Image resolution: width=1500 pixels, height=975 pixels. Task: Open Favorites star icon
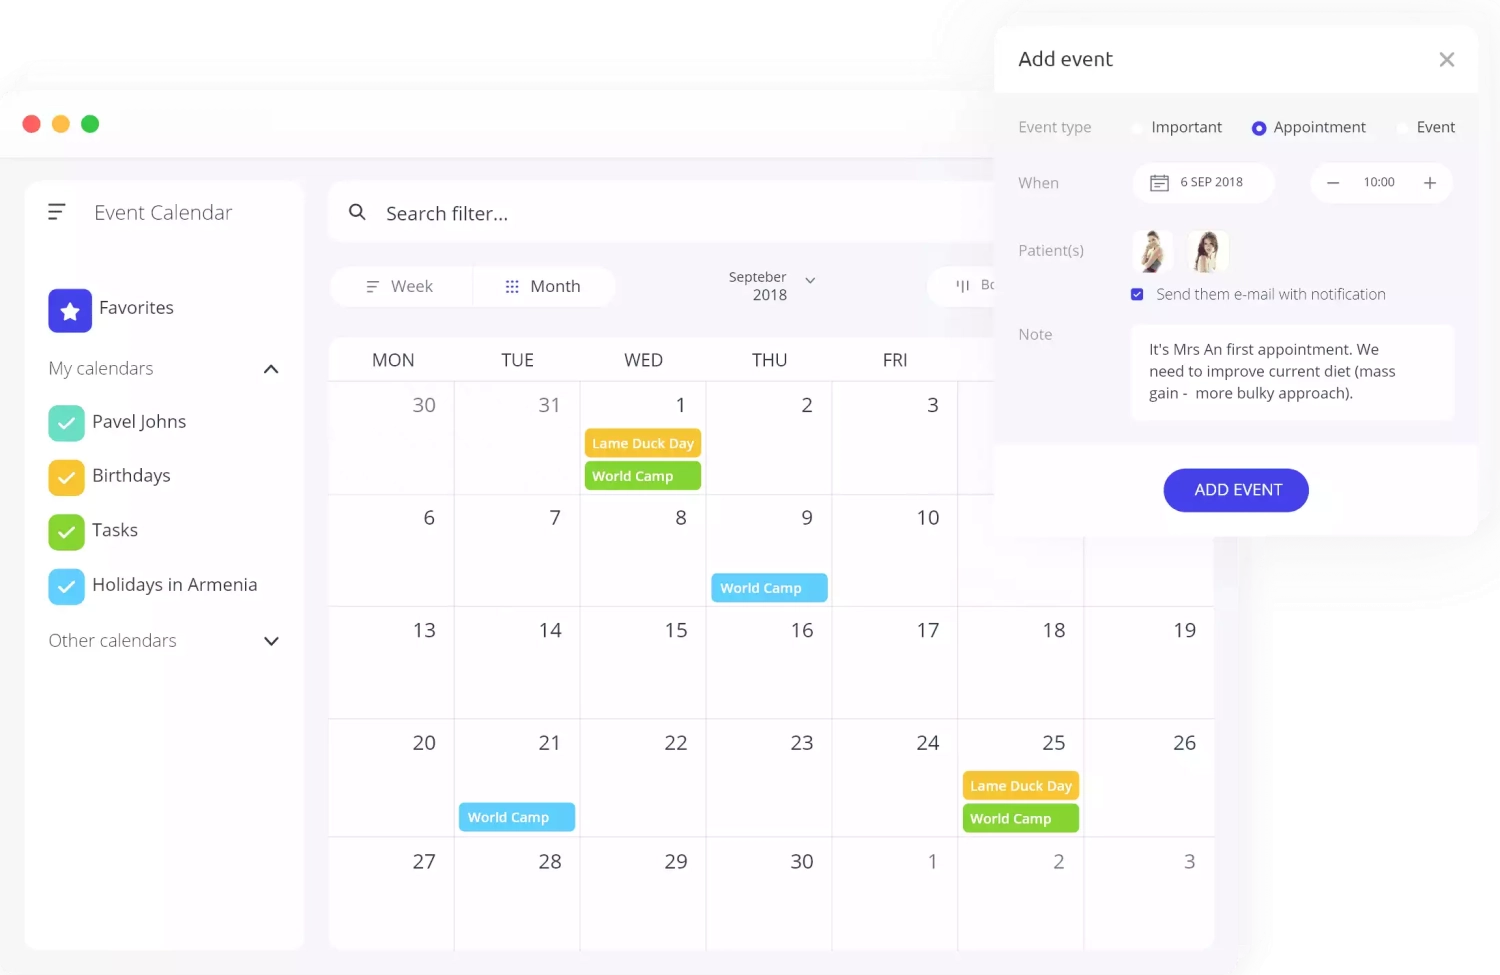[70, 310]
